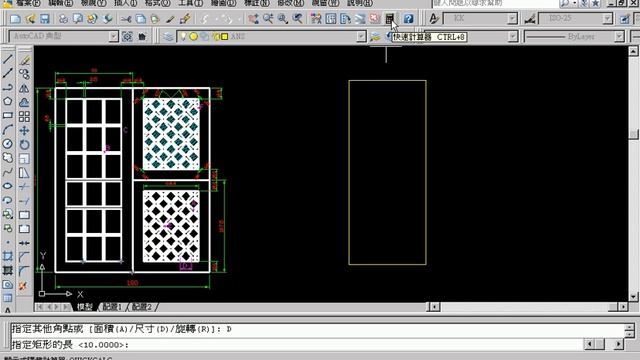Toggle layer lock padlock icon
The width and height of the screenshot is (640, 360).
pos(215,37)
